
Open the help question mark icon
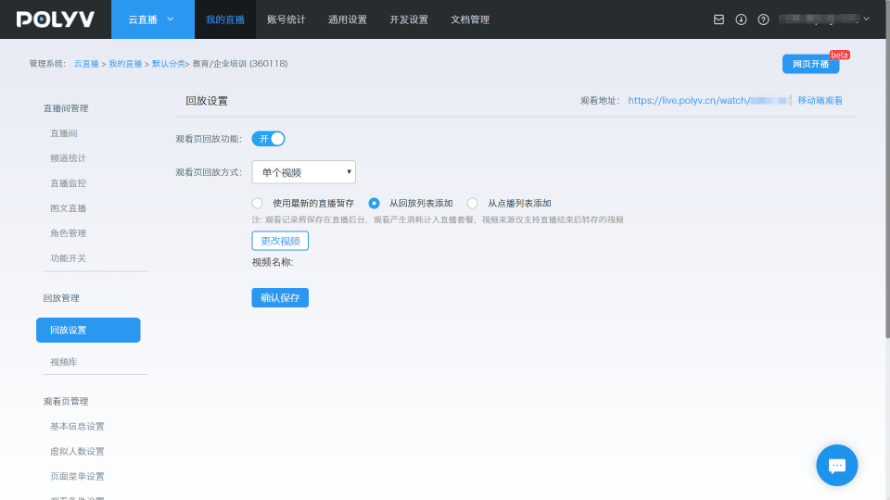(763, 20)
